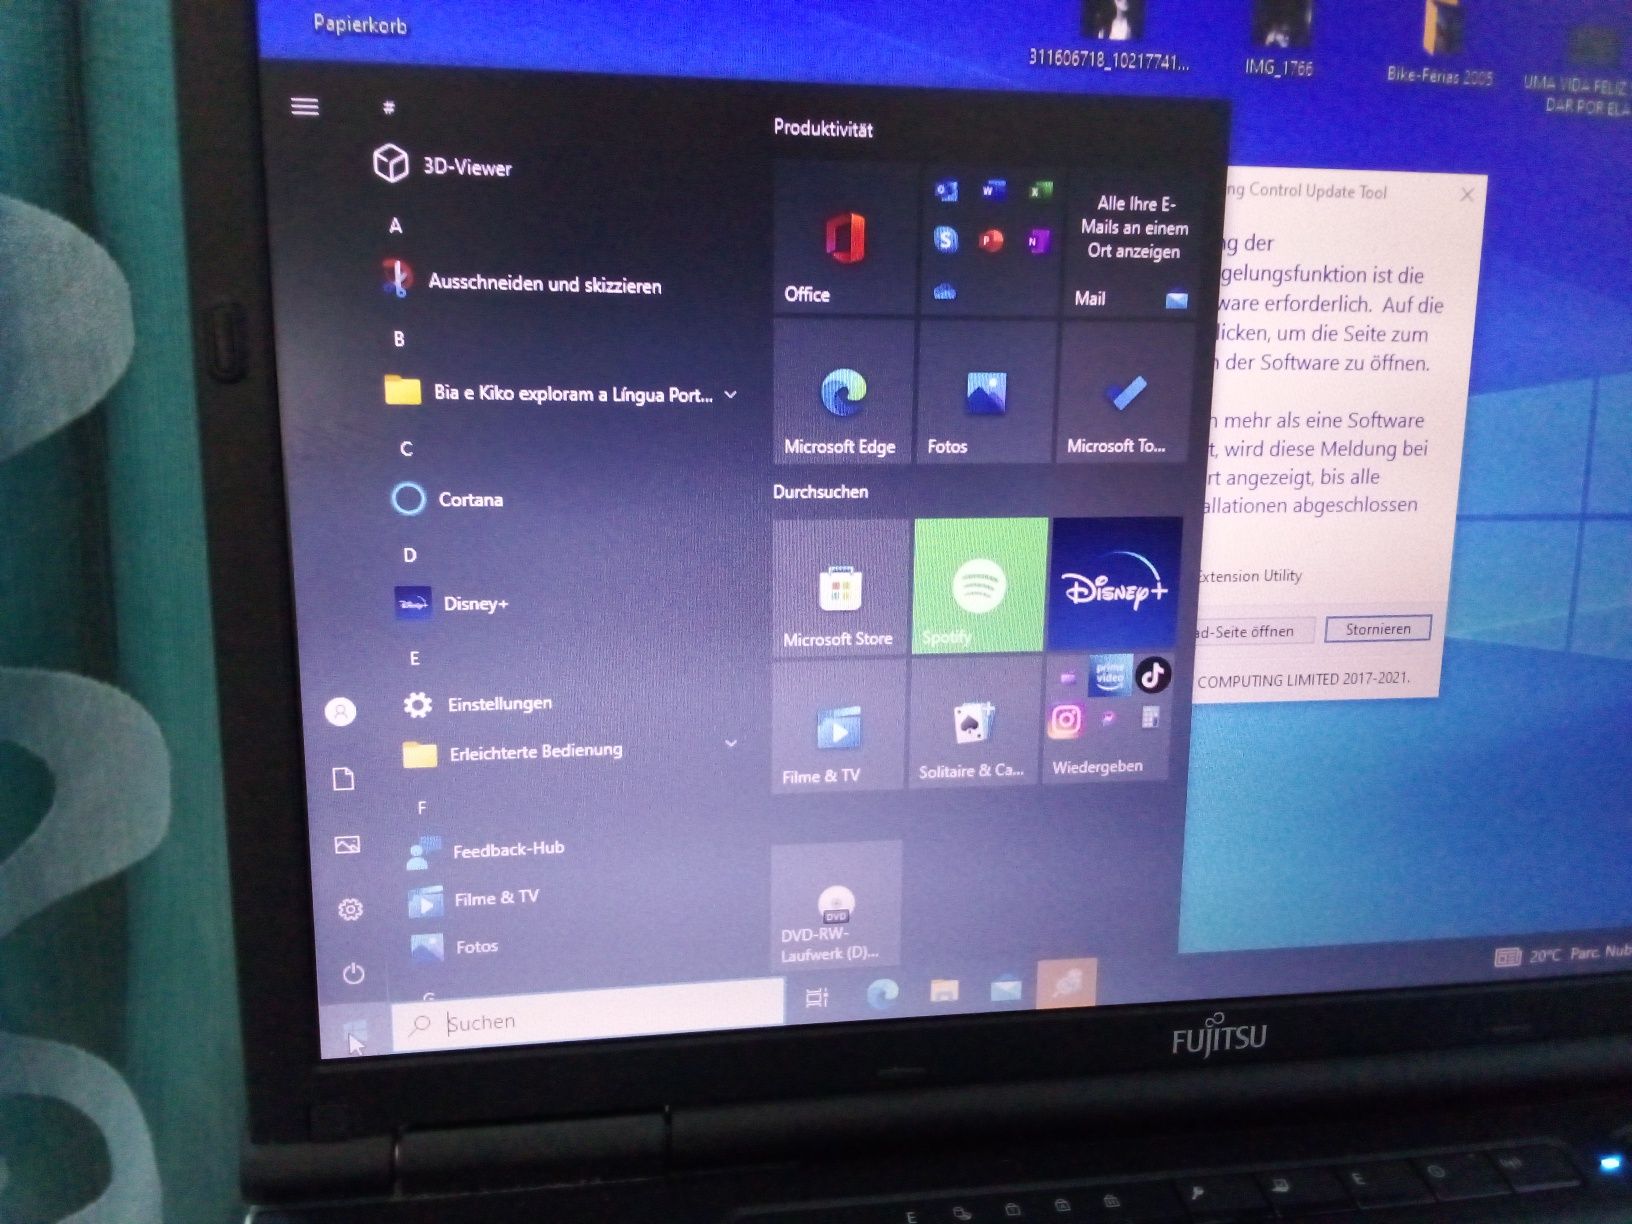
Task: Open the Bike-Ferias 2005 desktop folder
Action: click(1440, 45)
